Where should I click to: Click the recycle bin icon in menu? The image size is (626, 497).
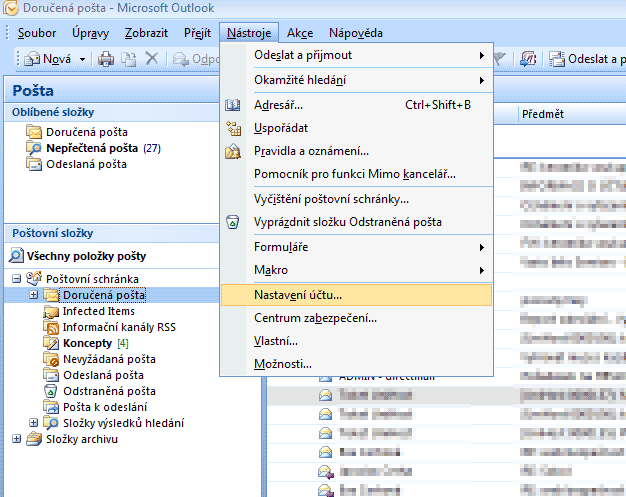[233, 222]
